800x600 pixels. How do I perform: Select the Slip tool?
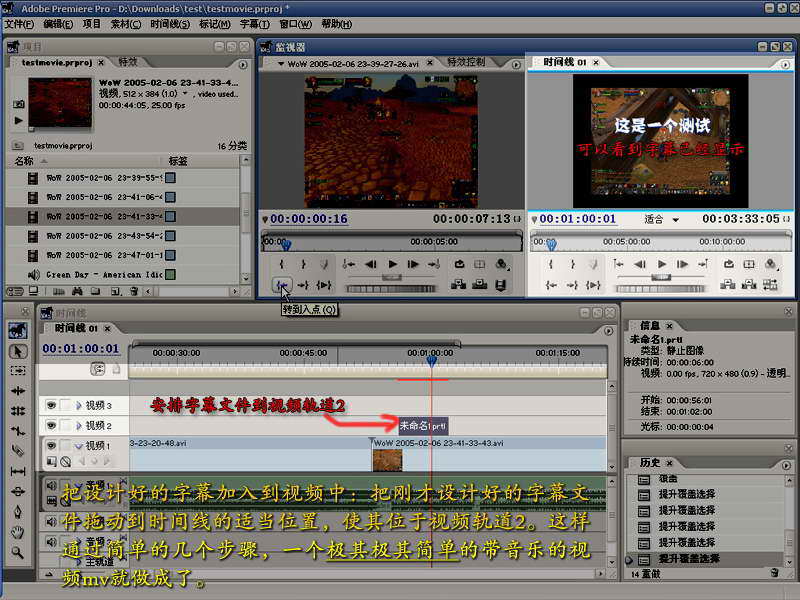(18, 471)
